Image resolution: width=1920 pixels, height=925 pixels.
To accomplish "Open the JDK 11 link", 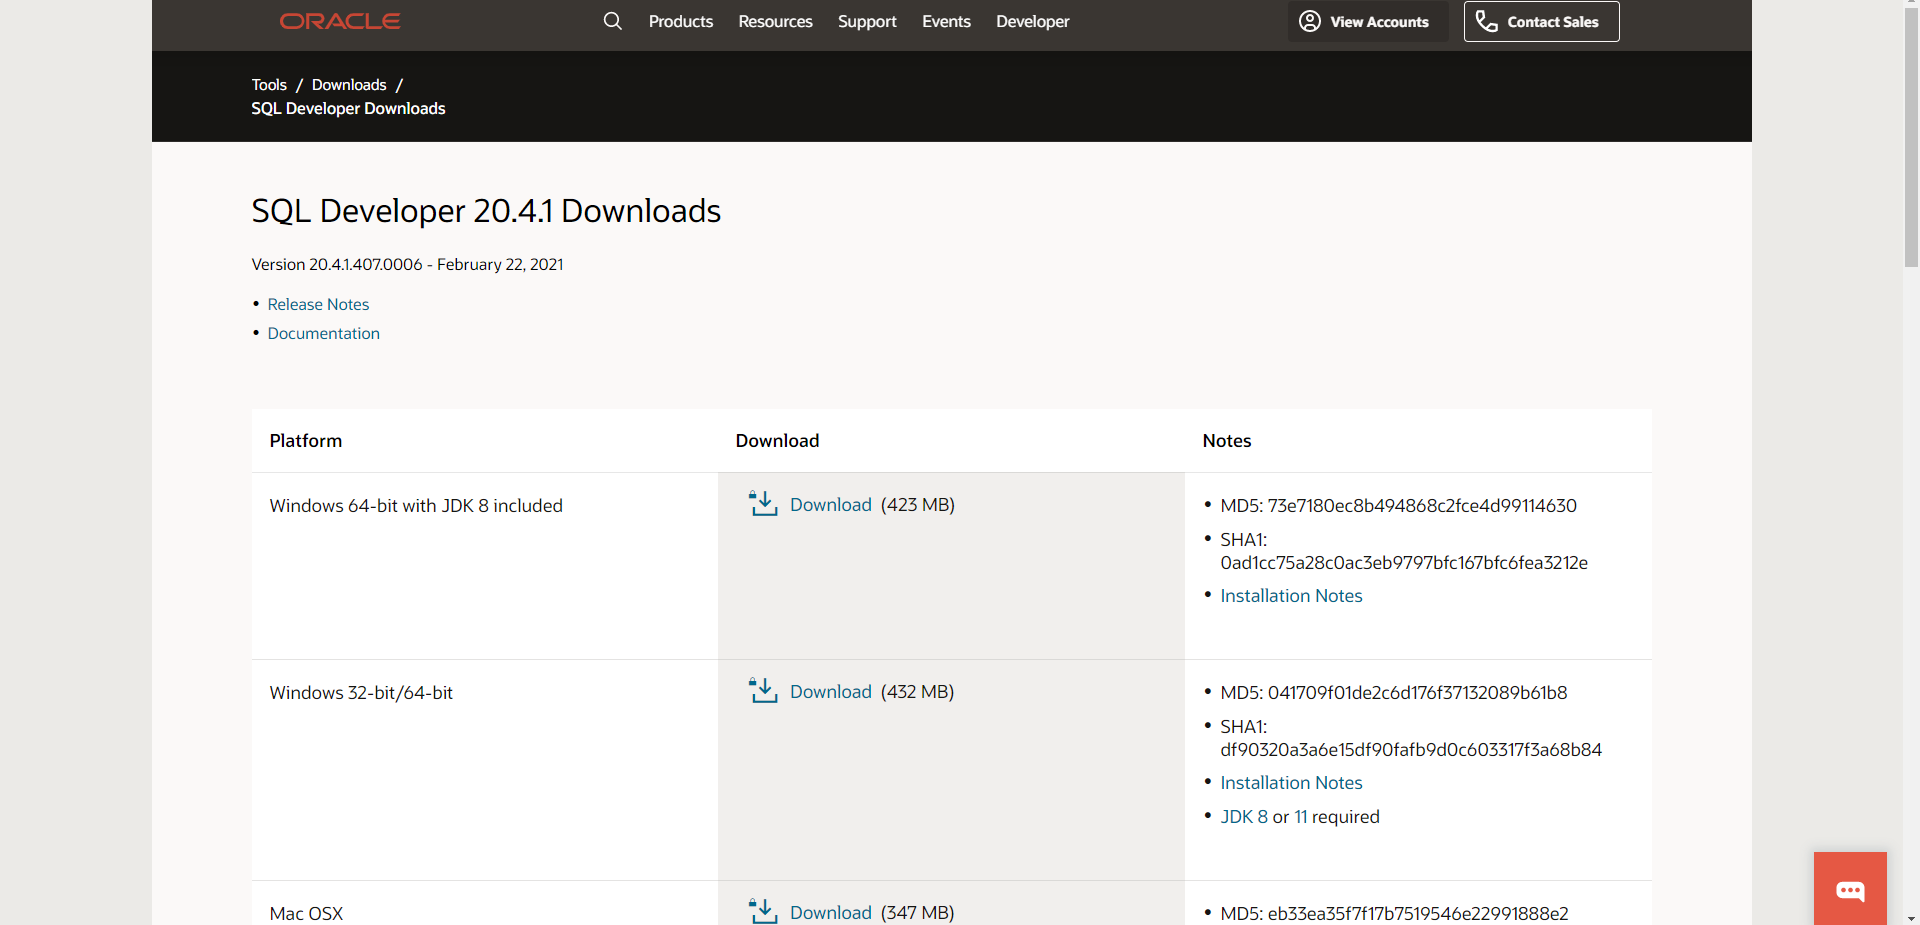I will coord(1301,817).
